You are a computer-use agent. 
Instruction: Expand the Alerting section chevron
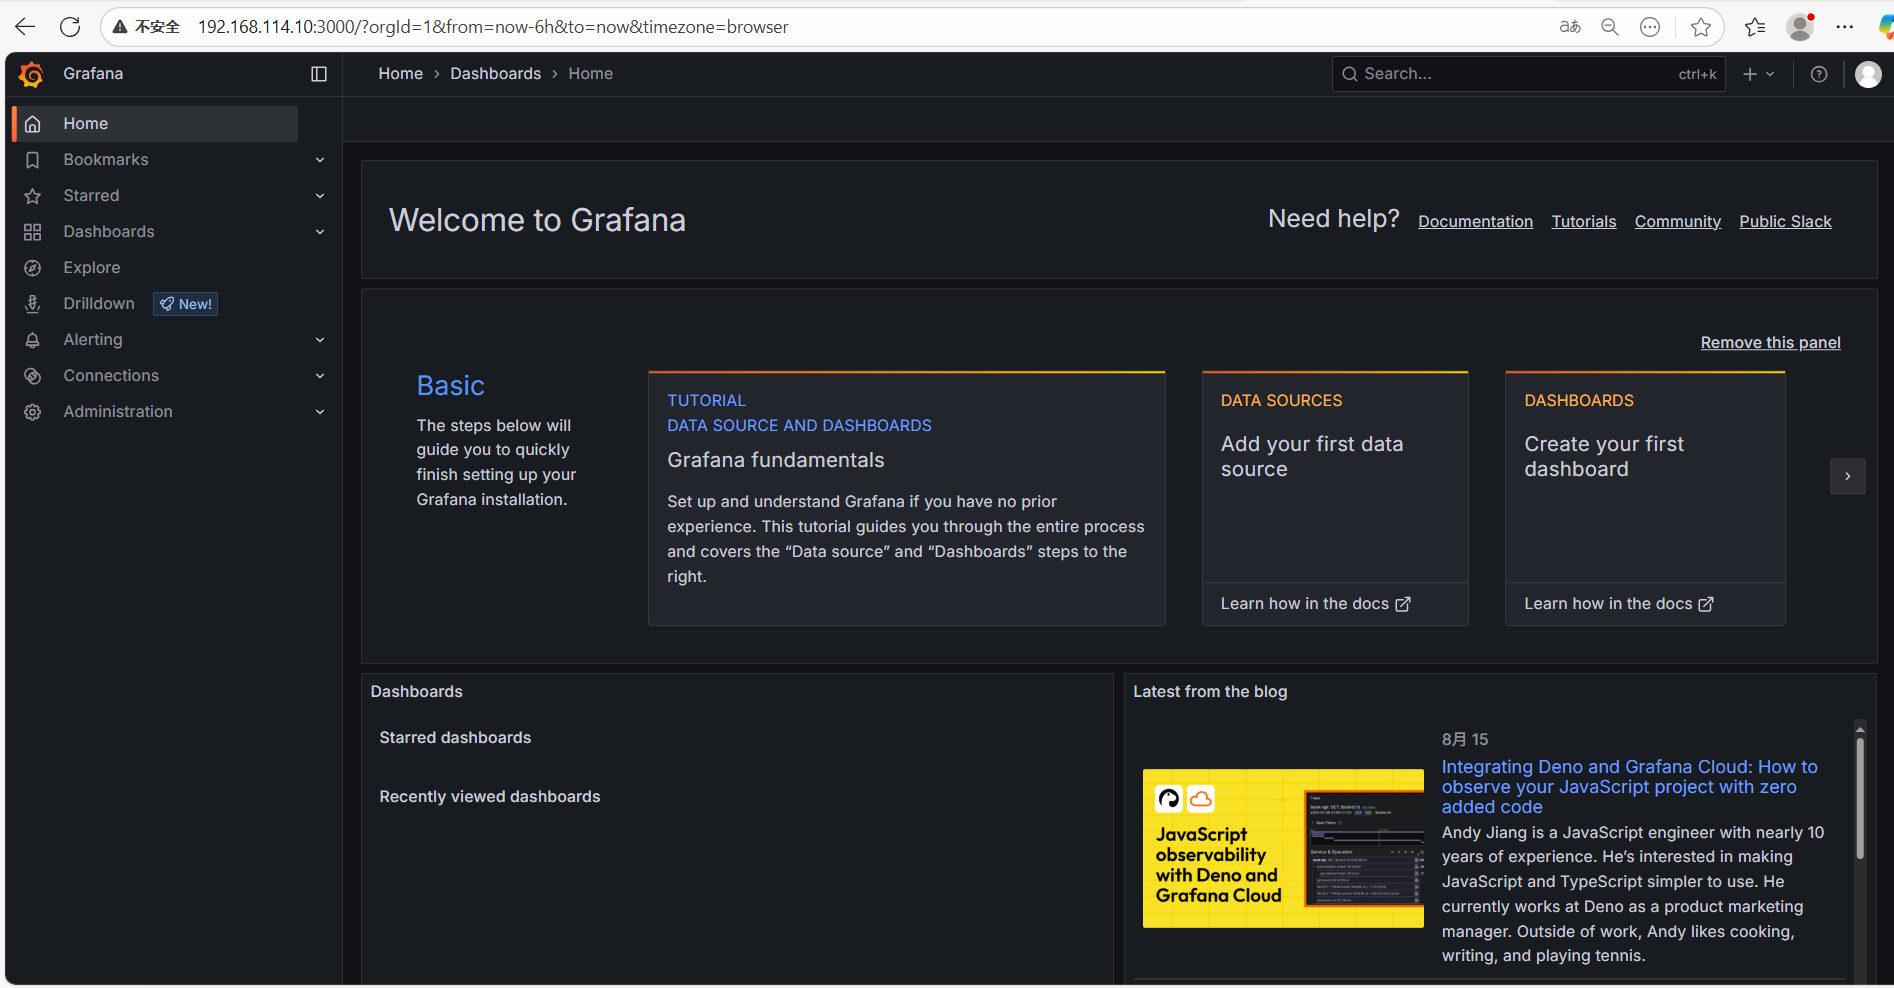tap(320, 340)
